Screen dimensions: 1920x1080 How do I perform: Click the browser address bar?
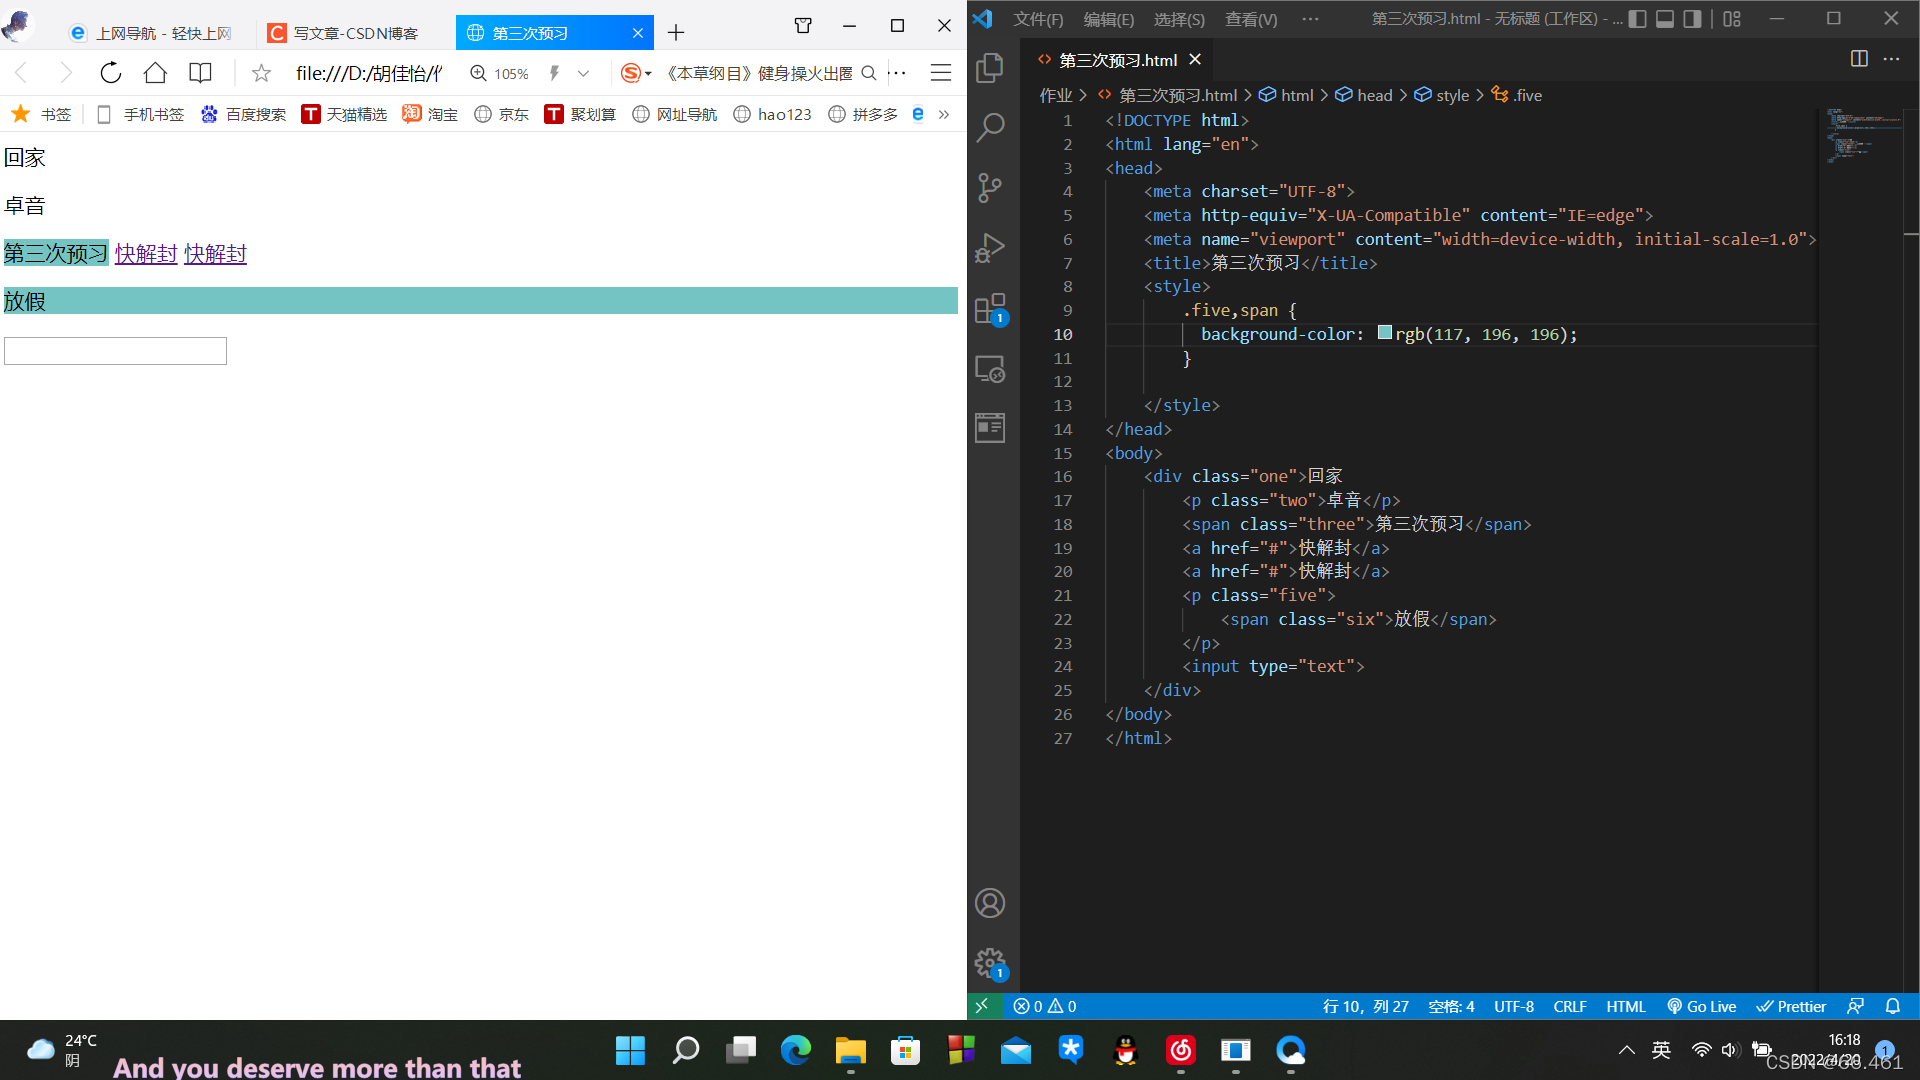click(x=368, y=73)
